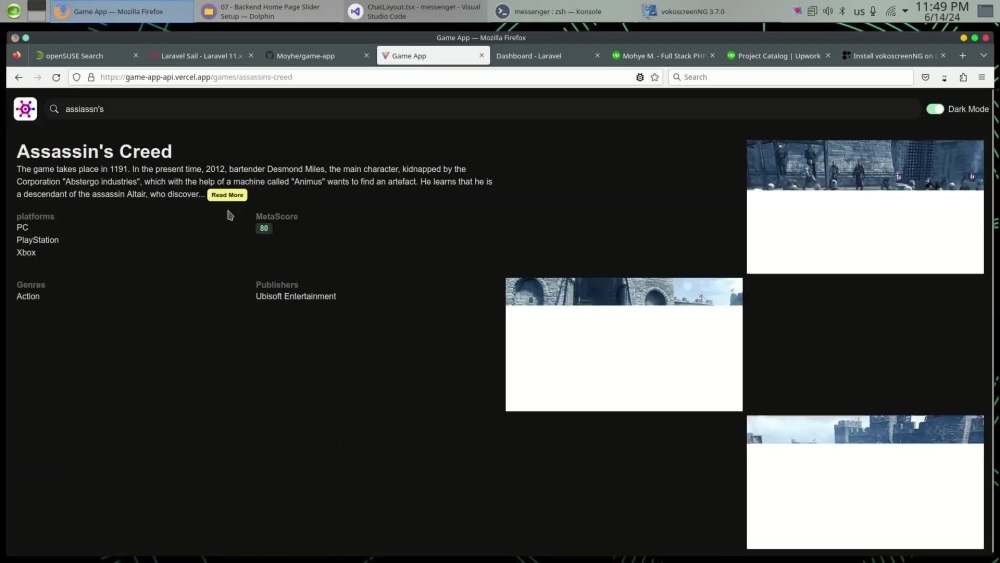Expand the list all tabs chevron

pos(983,55)
